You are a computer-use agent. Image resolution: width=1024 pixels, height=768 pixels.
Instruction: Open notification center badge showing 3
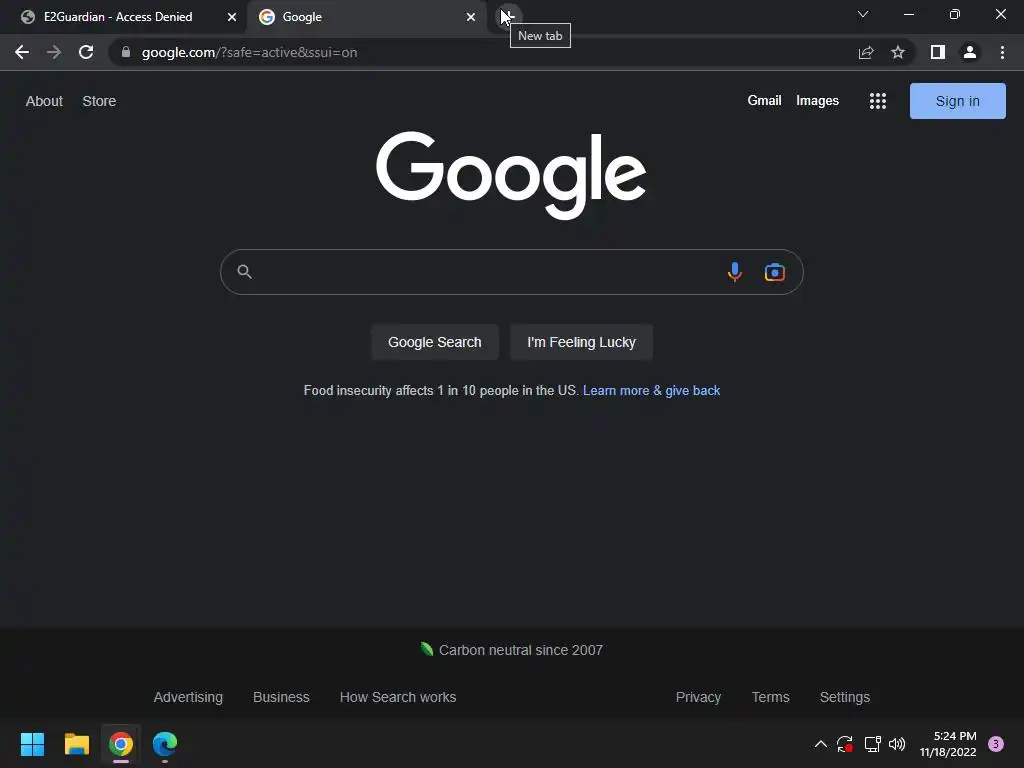coord(996,744)
